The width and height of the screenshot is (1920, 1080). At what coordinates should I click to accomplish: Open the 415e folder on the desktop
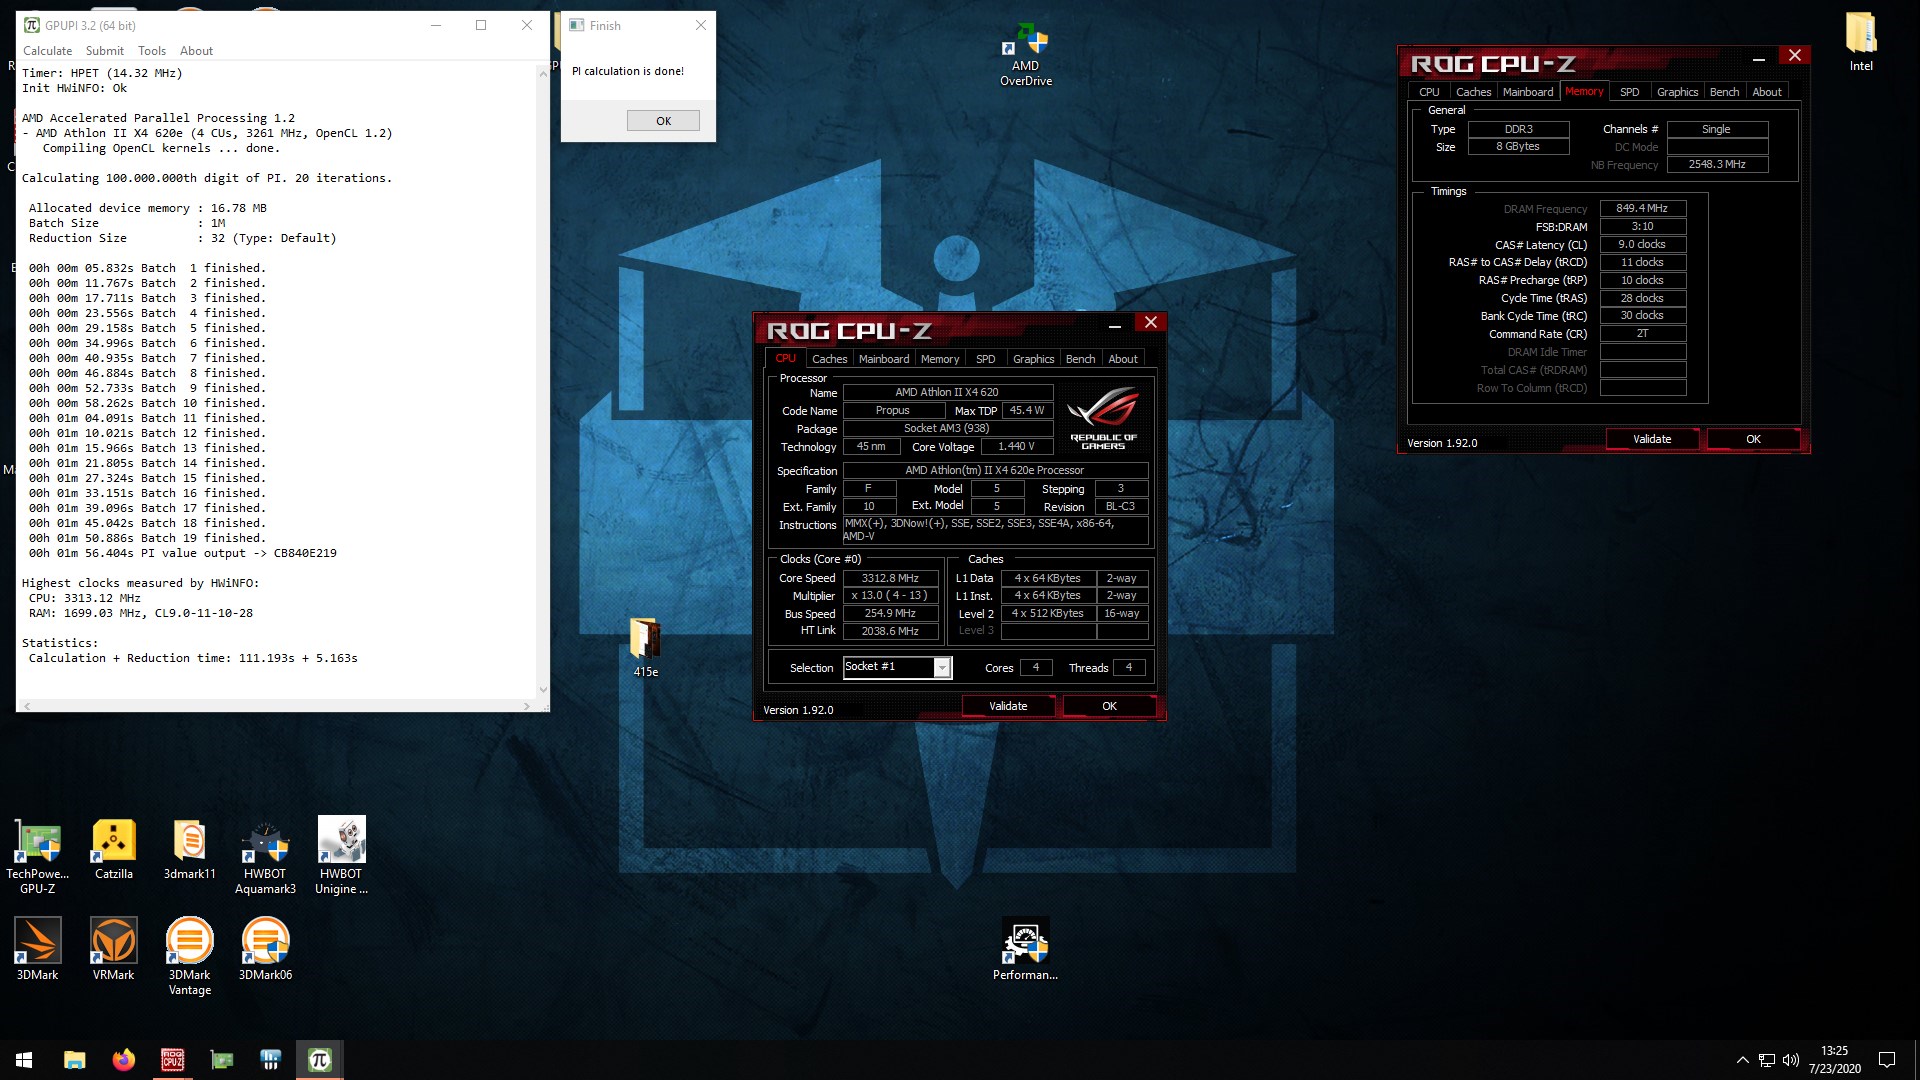point(645,648)
